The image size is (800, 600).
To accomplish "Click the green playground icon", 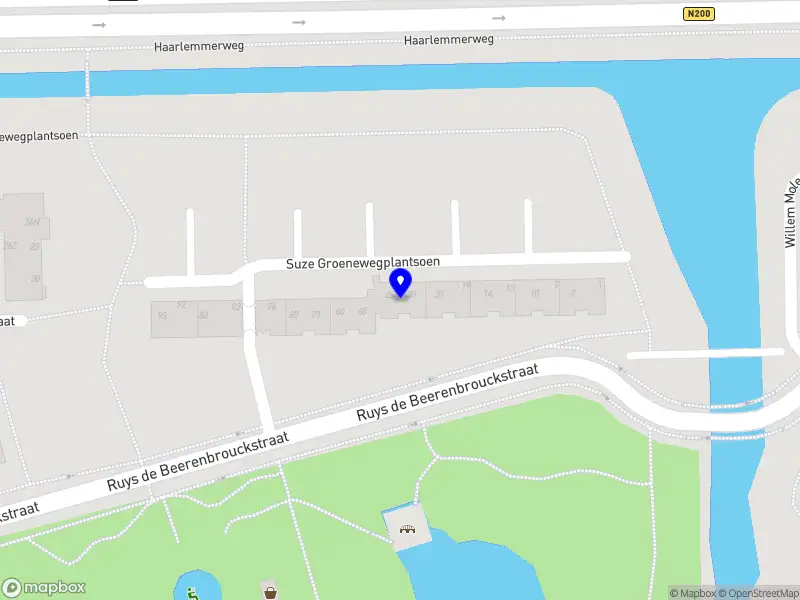I will [x=193, y=594].
